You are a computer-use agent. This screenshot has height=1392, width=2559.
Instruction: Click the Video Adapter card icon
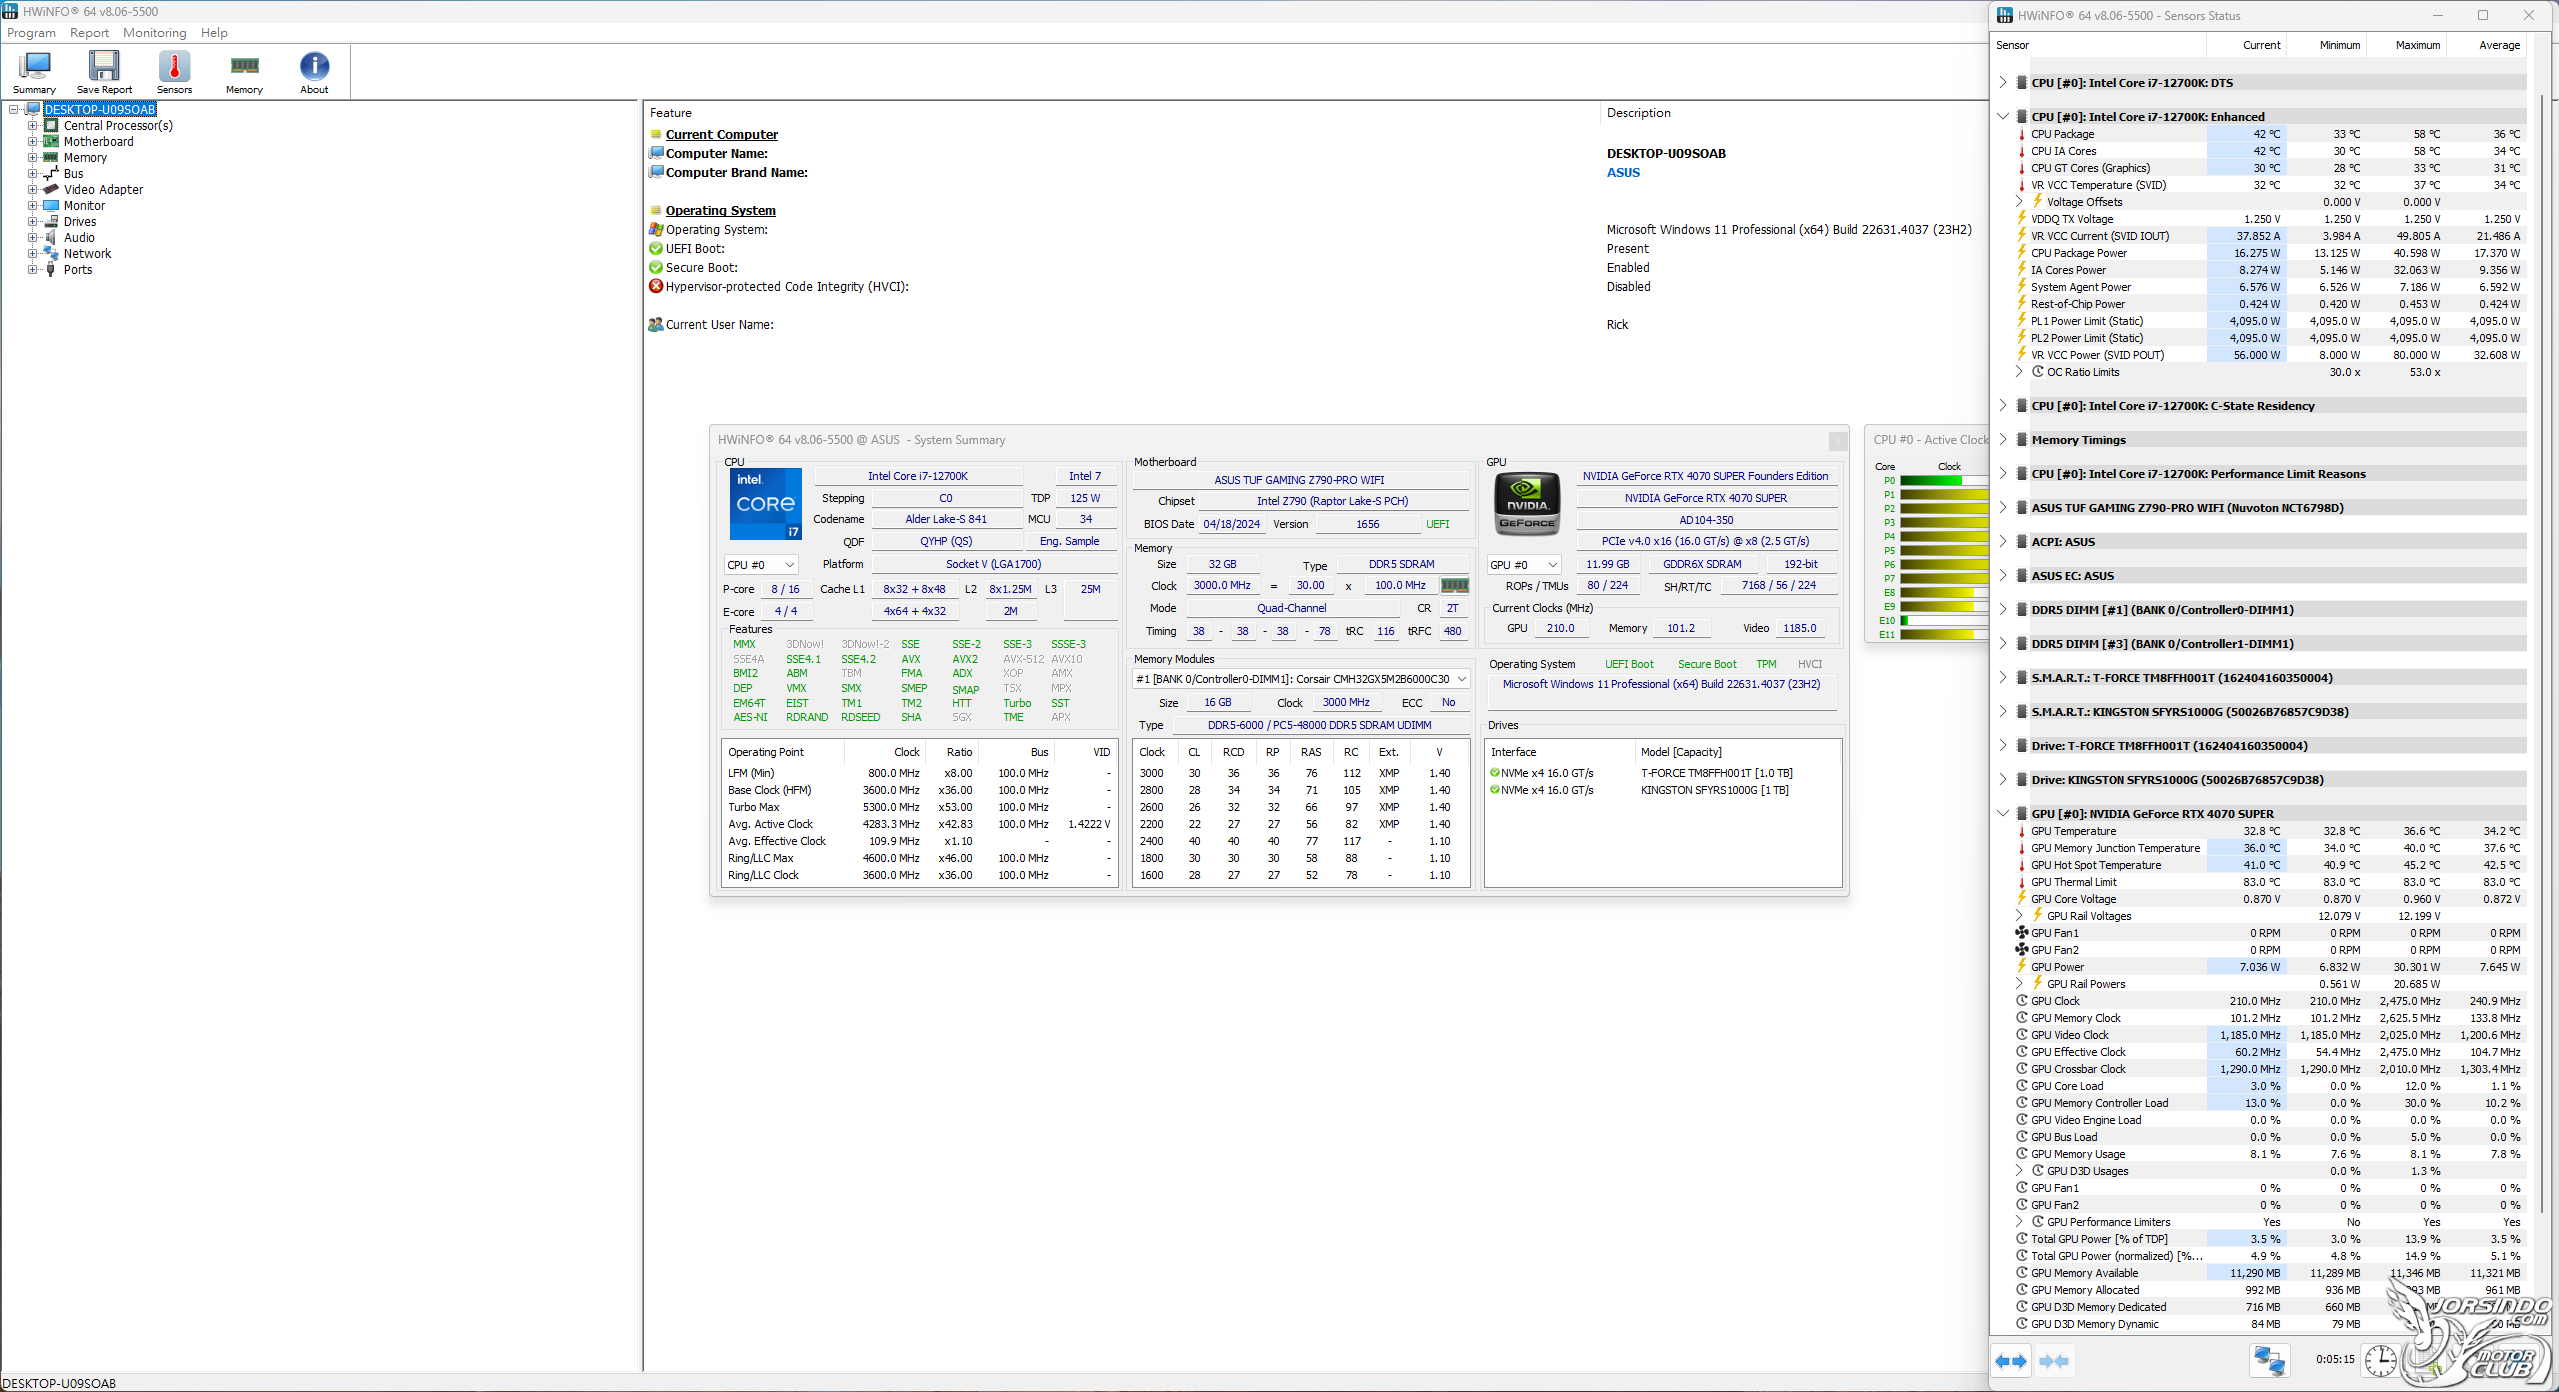click(x=51, y=190)
